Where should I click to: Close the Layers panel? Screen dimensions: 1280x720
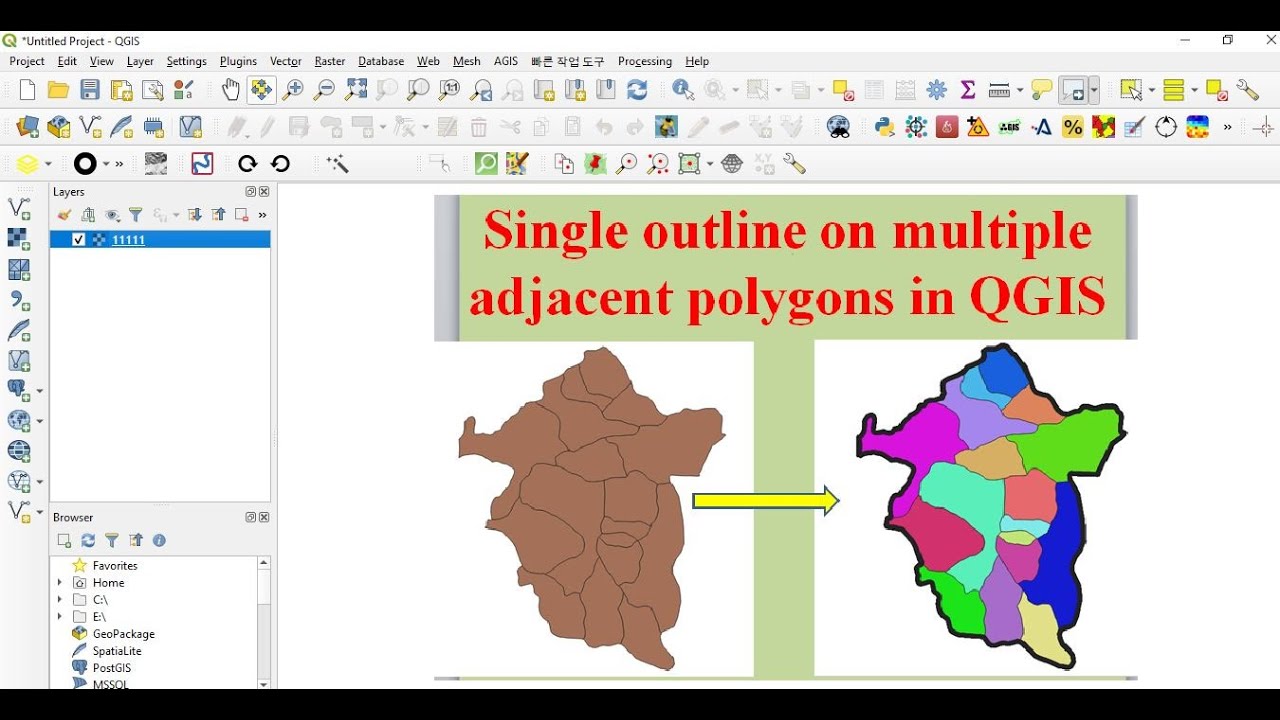click(264, 192)
